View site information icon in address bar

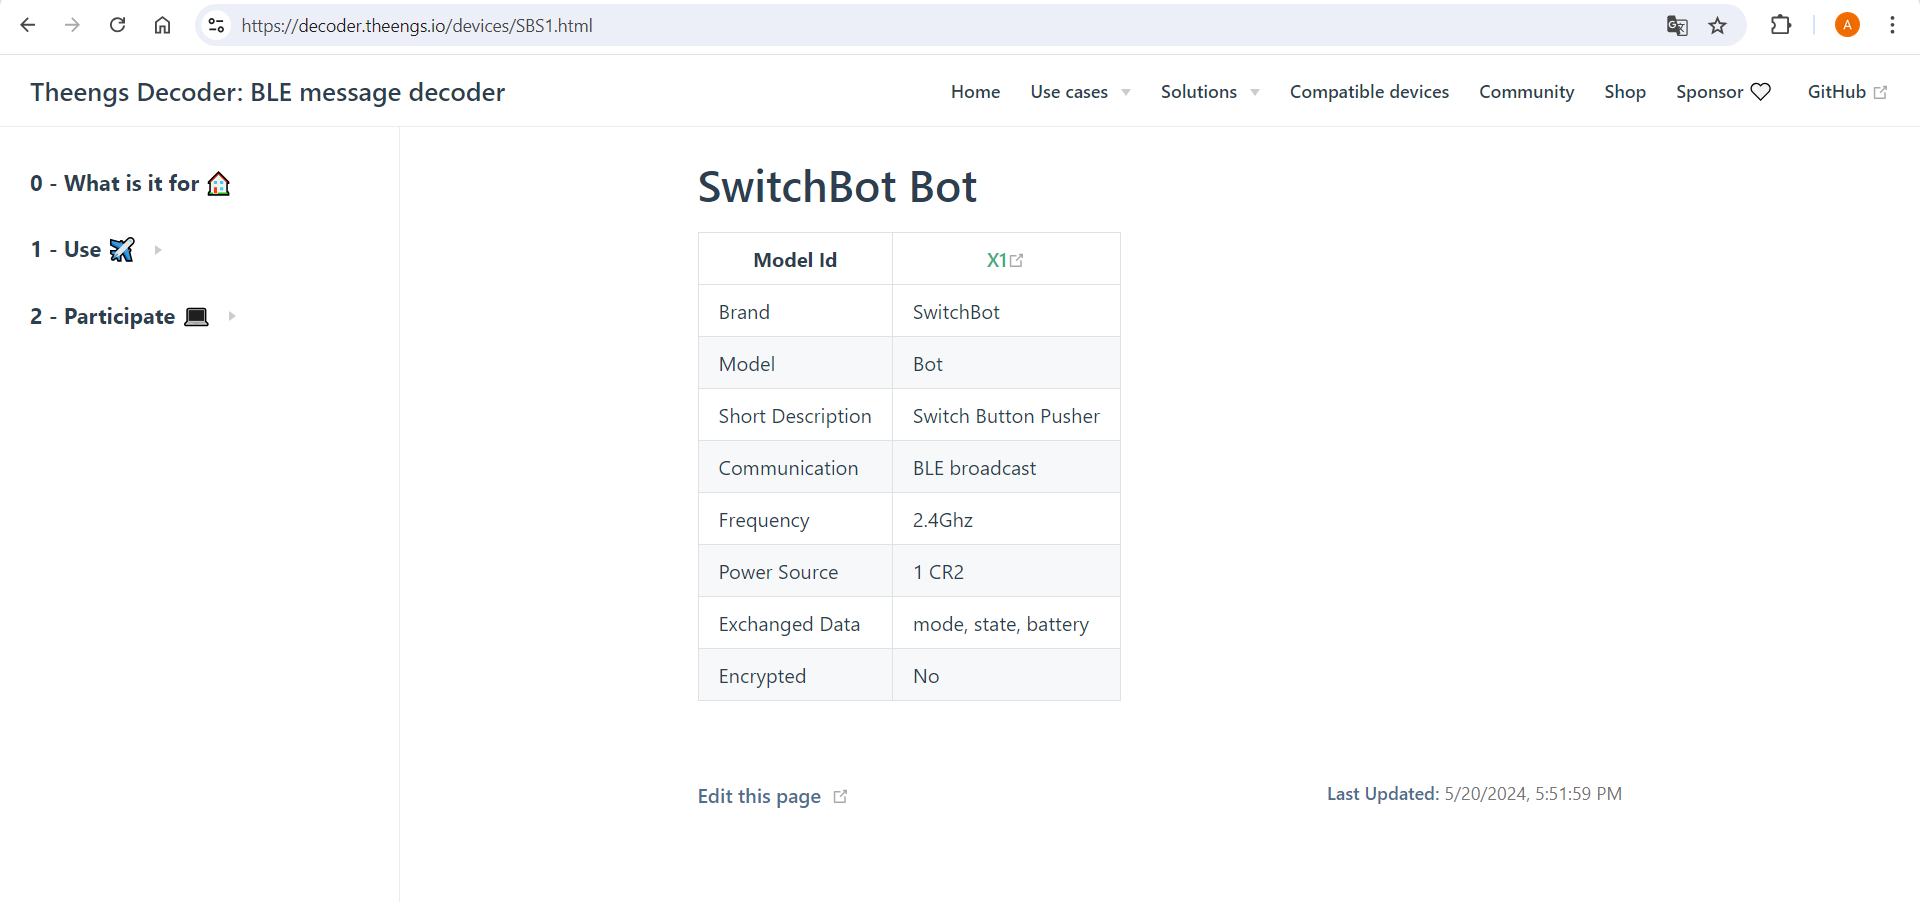216,25
